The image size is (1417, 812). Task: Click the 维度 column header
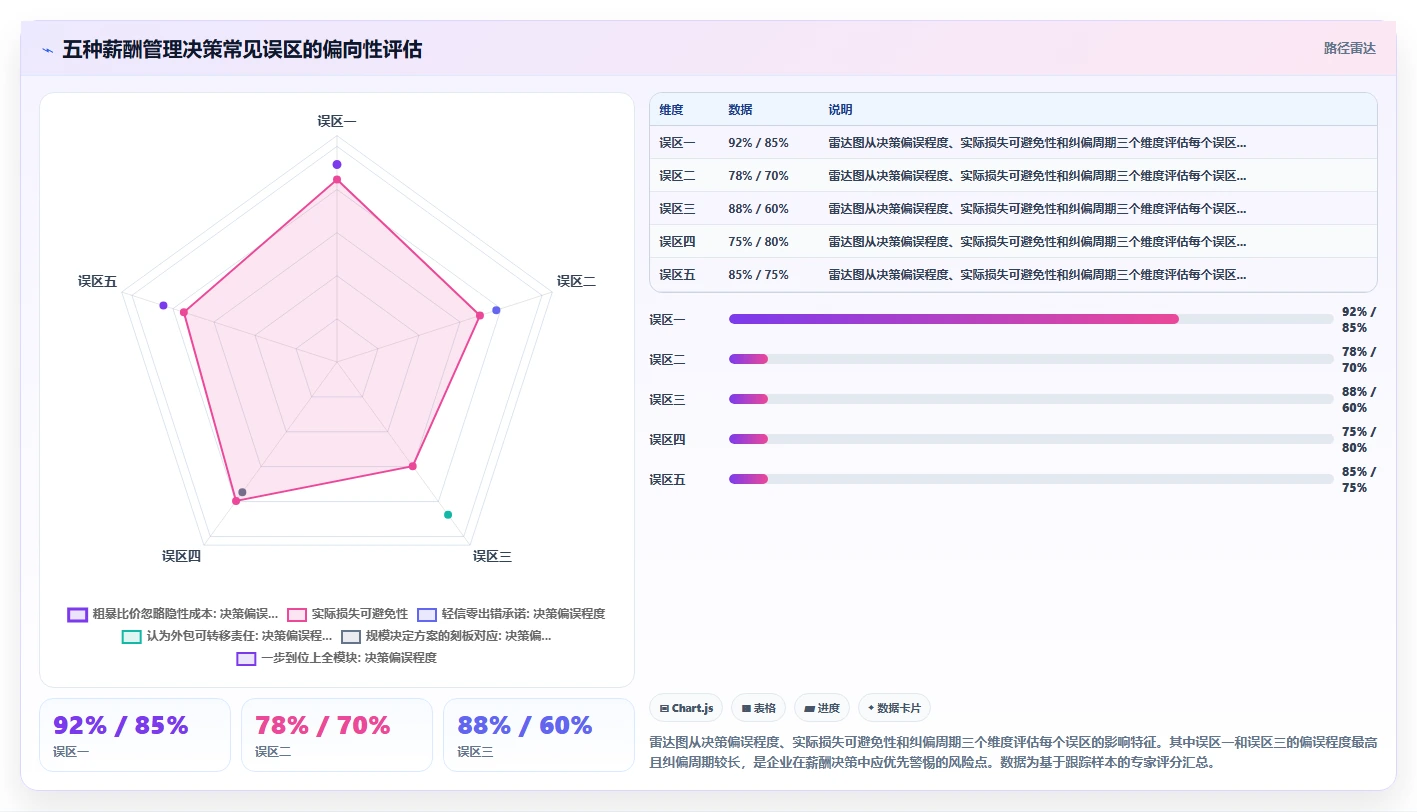pyautogui.click(x=671, y=110)
